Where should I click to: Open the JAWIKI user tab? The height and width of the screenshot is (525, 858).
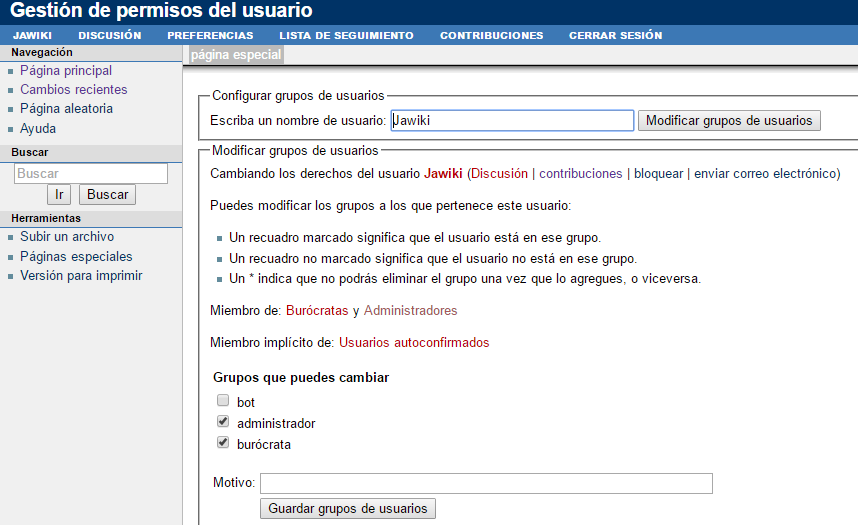pyautogui.click(x=32, y=35)
